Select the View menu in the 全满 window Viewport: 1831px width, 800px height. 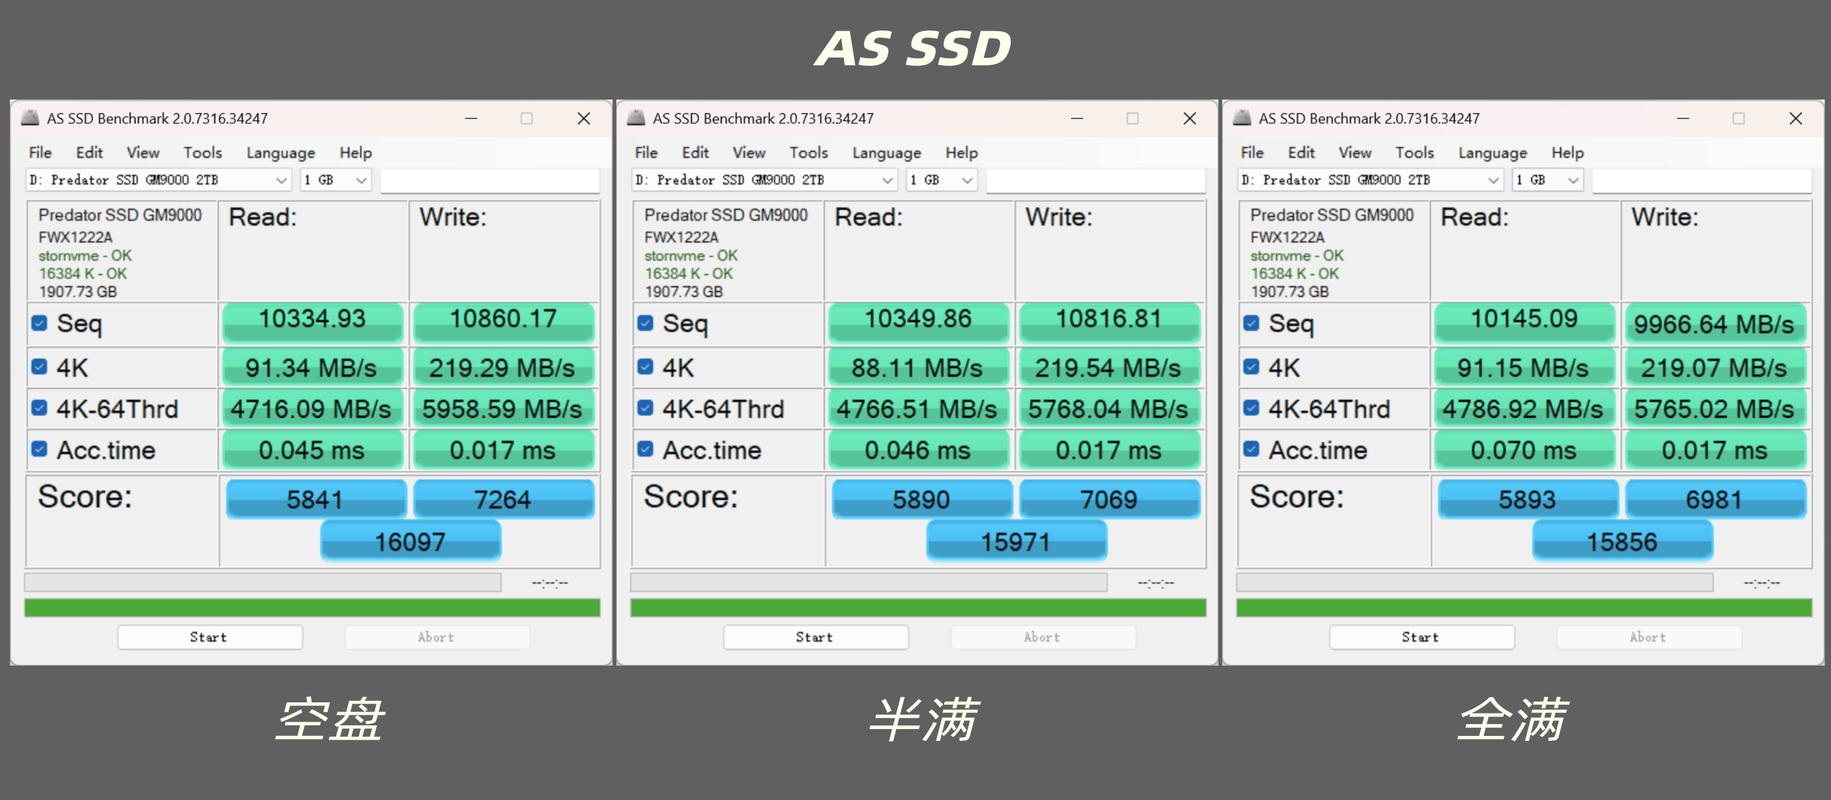(x=1355, y=153)
